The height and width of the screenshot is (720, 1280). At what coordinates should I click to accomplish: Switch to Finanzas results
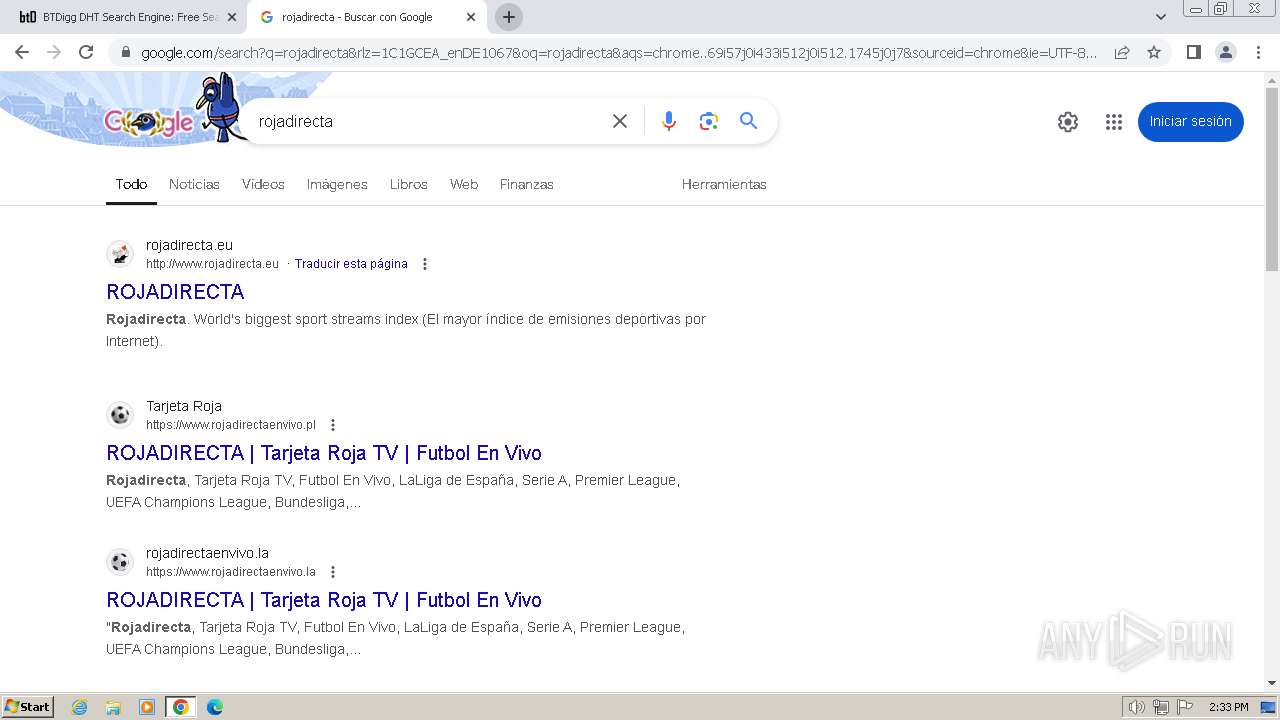tap(527, 184)
